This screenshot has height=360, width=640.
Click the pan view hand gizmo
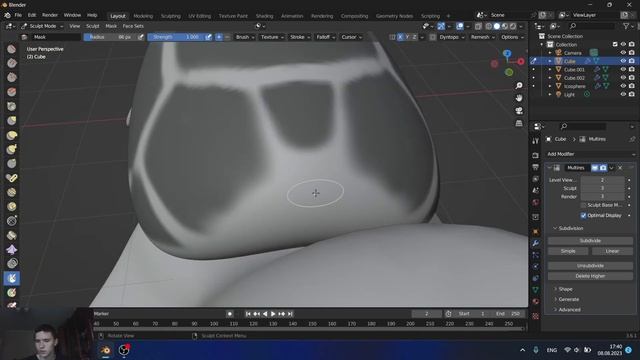(519, 98)
